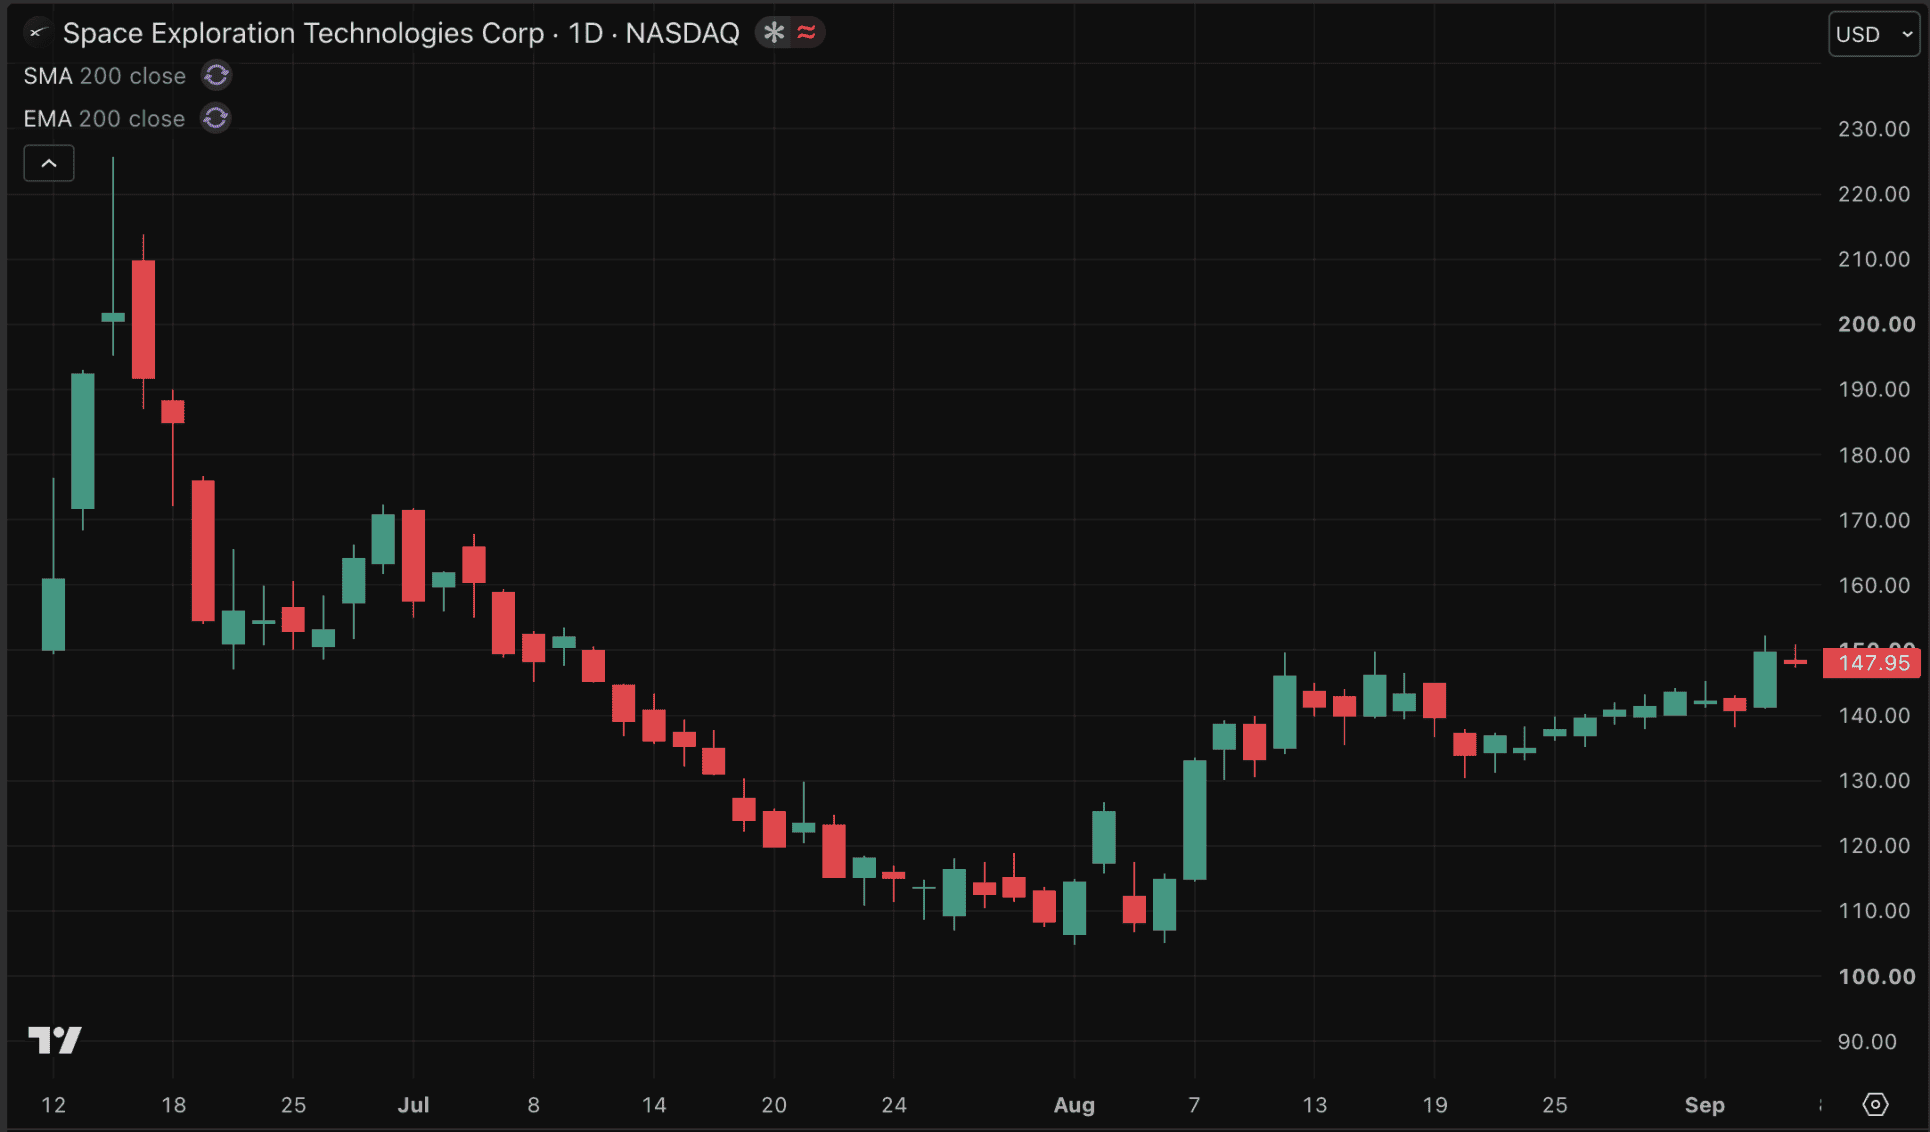Click the EMA 200 loading refresh icon
This screenshot has height=1132, width=1930.
(x=215, y=119)
